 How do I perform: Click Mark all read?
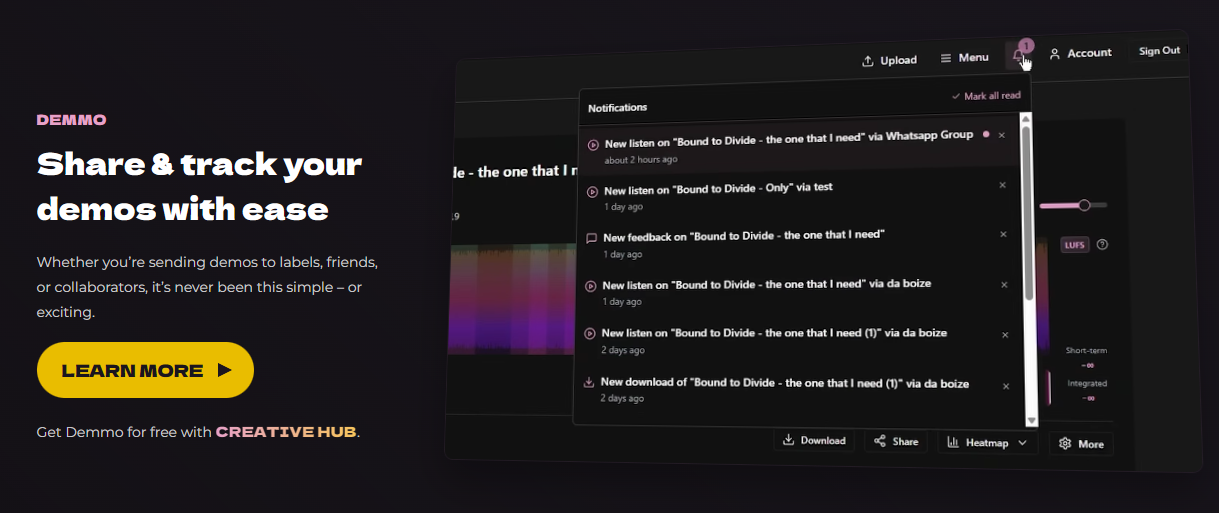point(986,96)
